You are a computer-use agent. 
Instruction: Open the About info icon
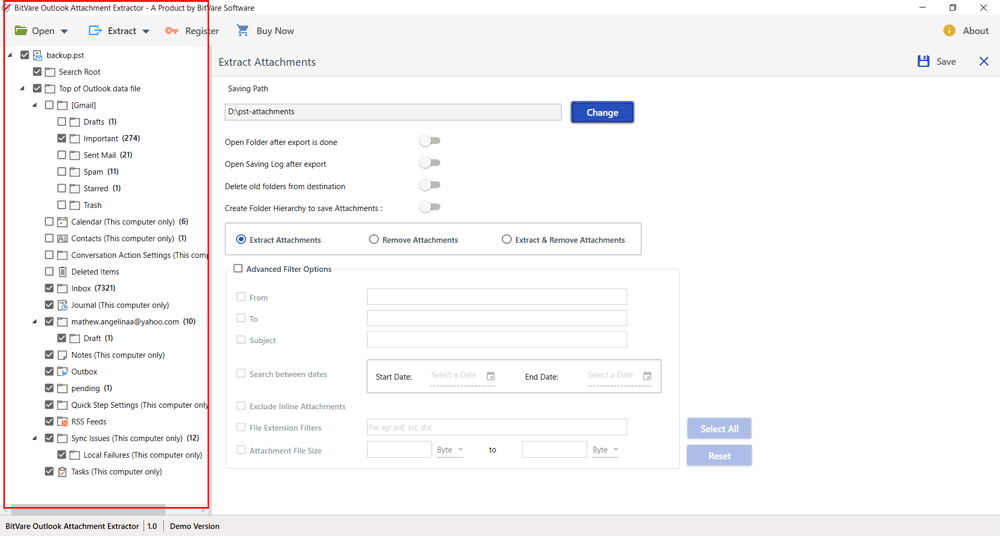[x=949, y=31]
